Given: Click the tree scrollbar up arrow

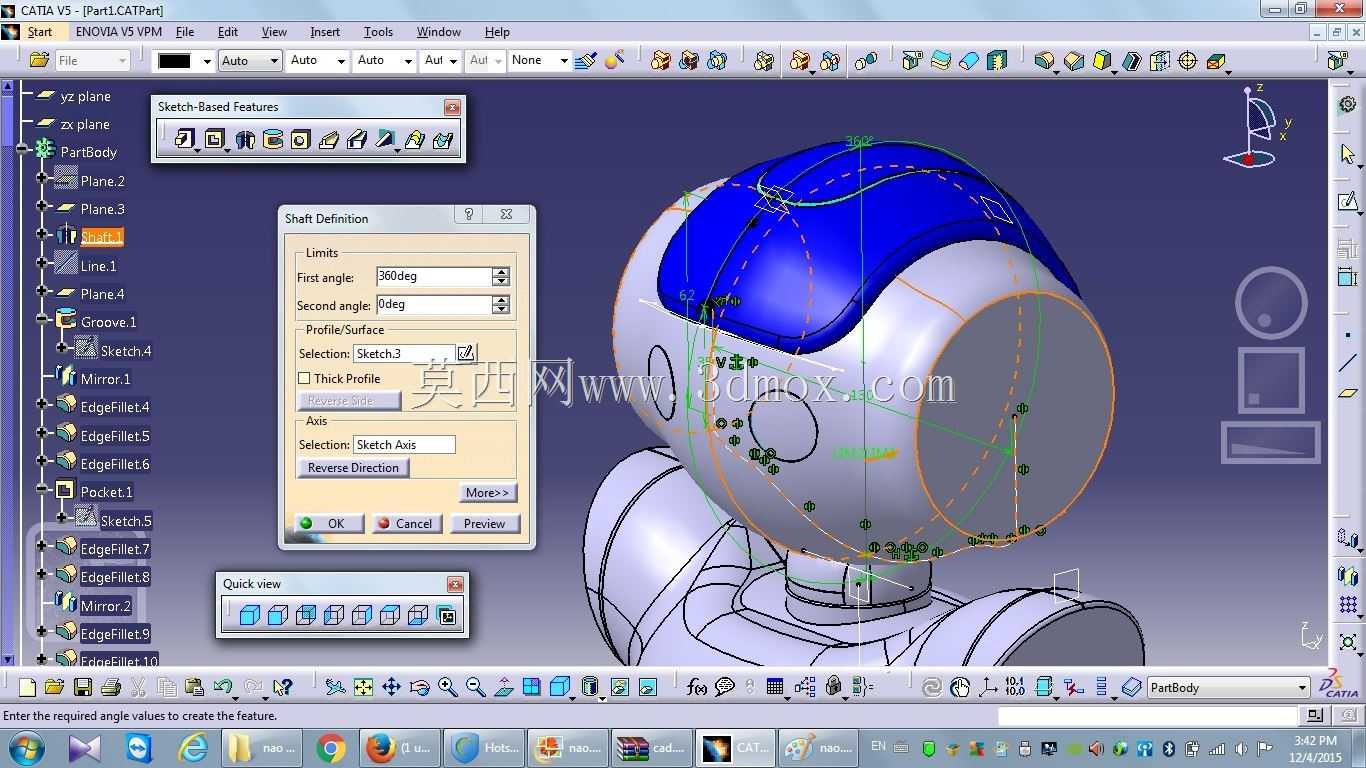Looking at the screenshot, I should [7, 88].
